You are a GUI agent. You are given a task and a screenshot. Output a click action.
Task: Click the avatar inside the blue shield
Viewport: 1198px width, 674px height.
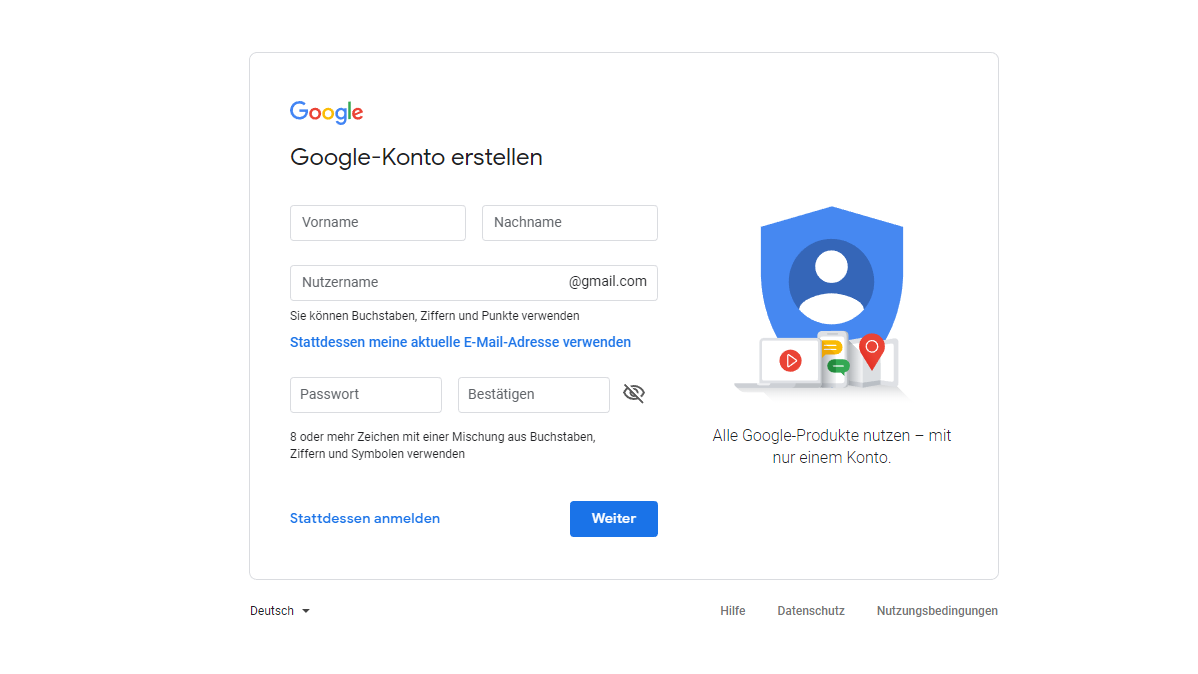pyautogui.click(x=831, y=281)
